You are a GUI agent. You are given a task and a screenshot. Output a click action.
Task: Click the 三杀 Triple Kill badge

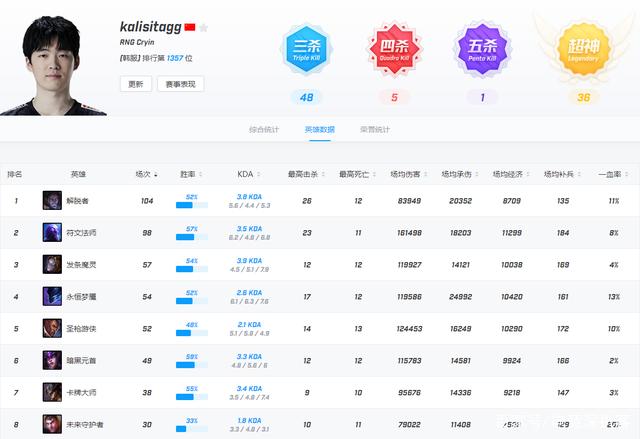pos(306,48)
